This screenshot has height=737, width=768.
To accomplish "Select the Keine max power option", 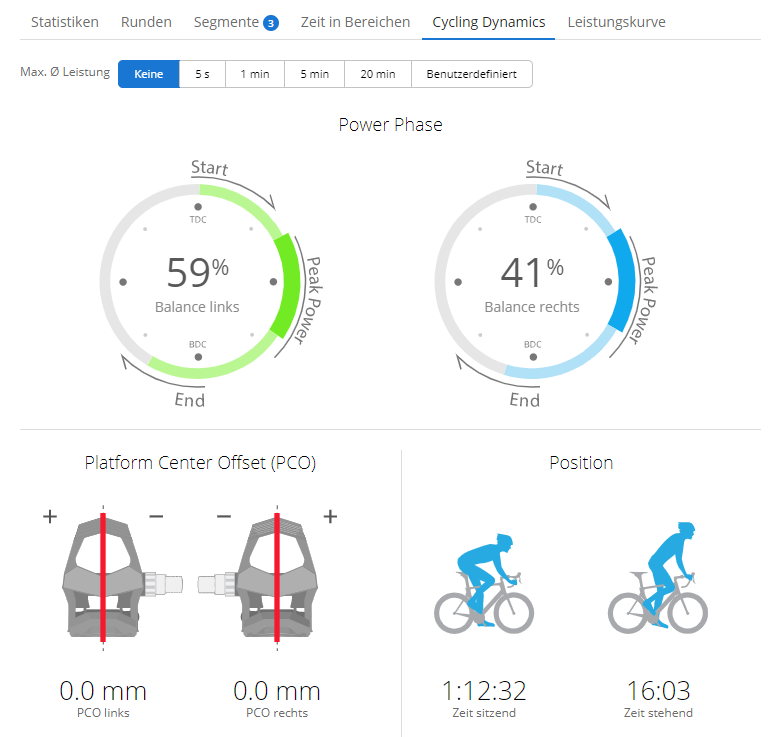I will tap(149, 74).
